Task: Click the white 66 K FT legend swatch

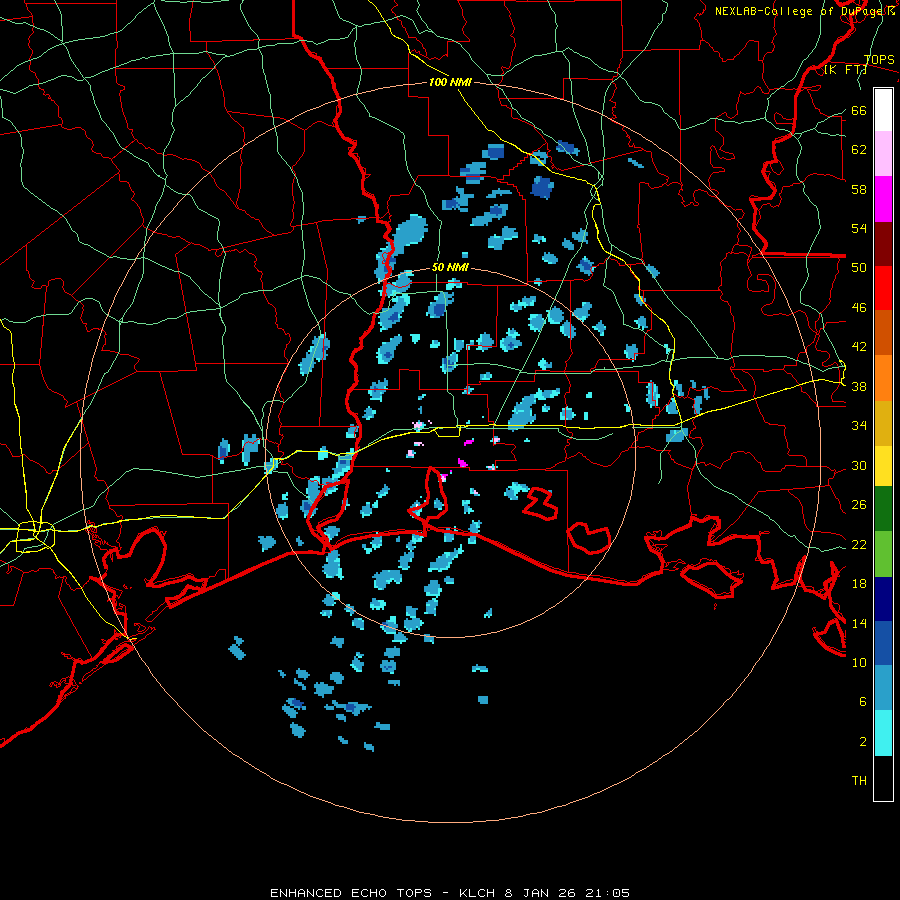Action: [883, 110]
